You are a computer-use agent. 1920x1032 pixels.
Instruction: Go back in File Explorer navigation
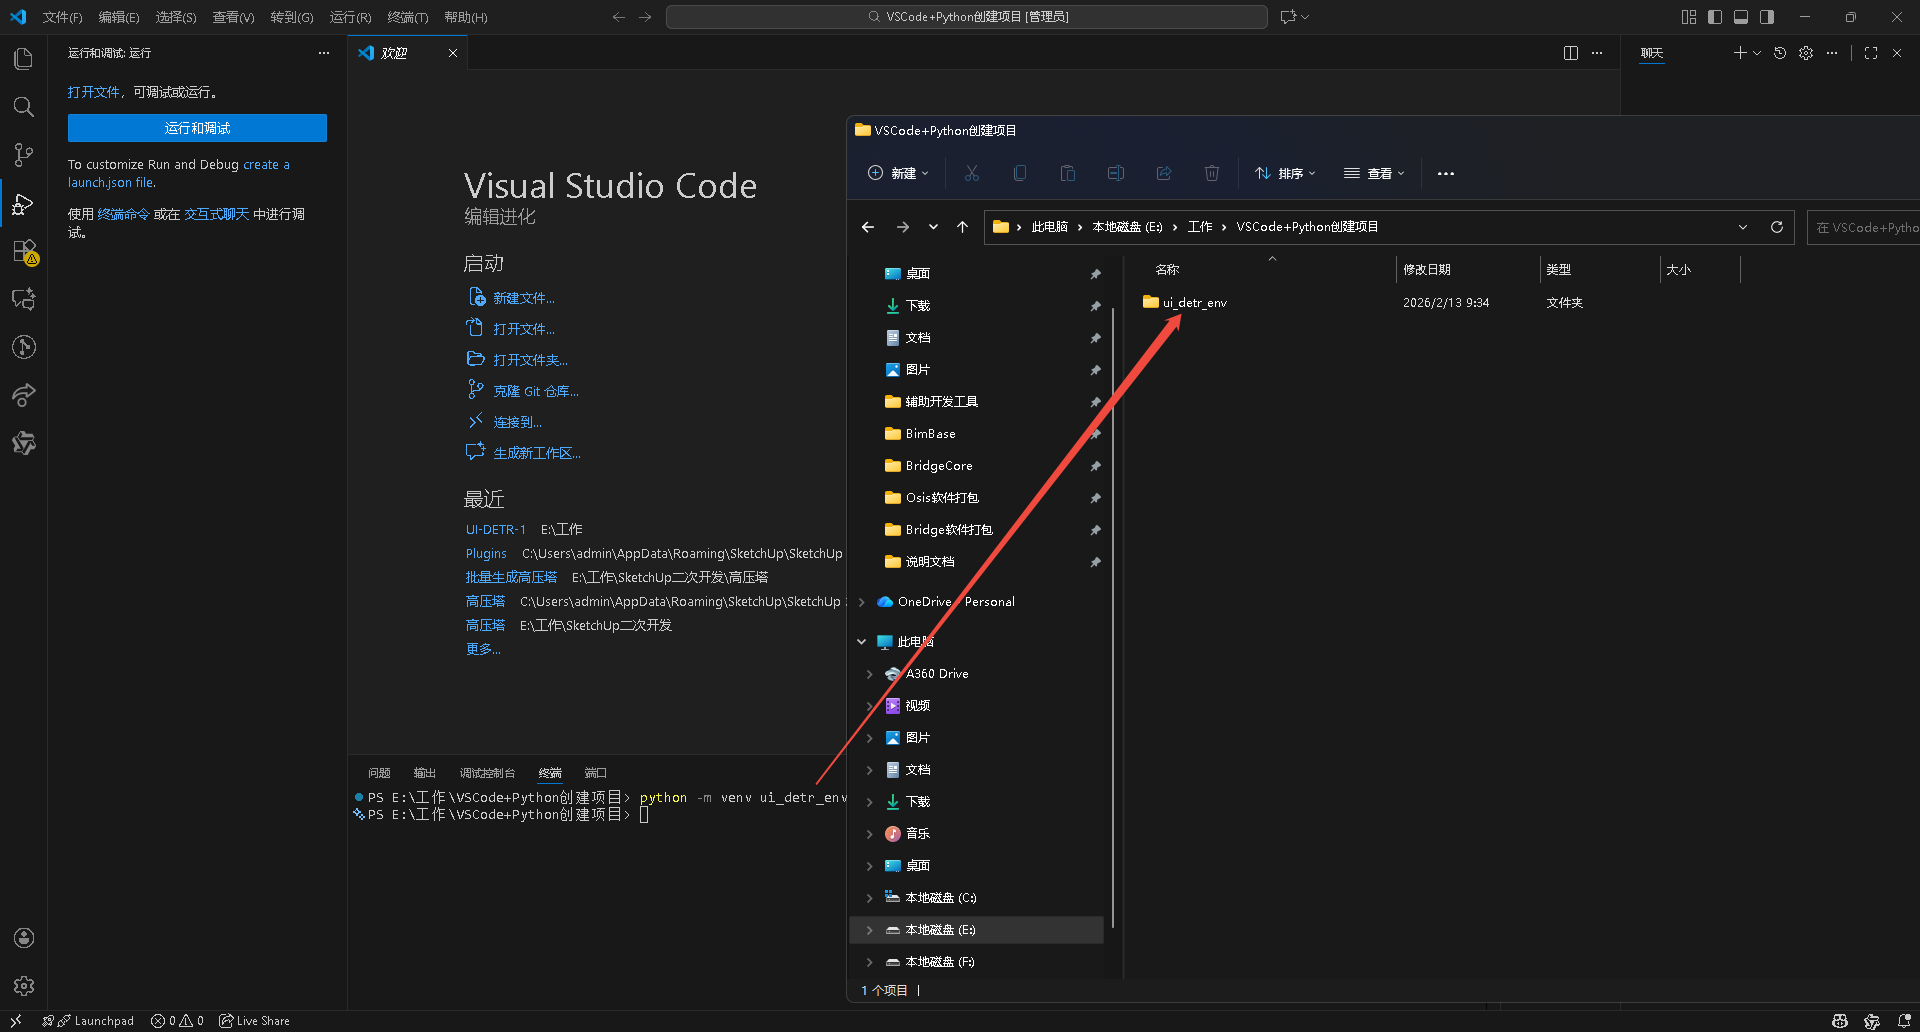[x=868, y=227]
